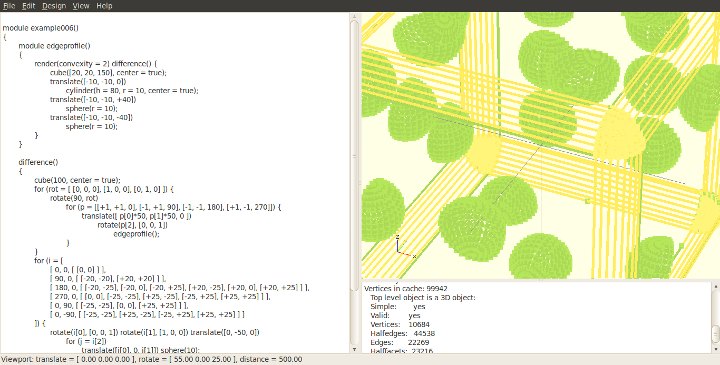
Task: Click the '[ 180, 0, [ [-20, -25]' line
Action: 180,287
